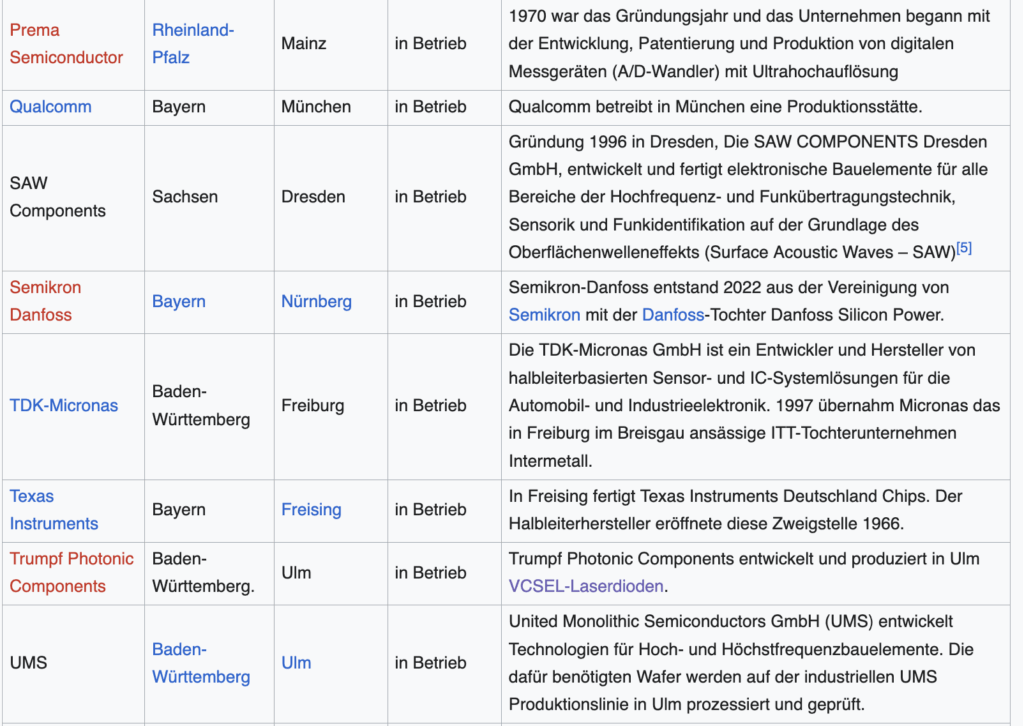This screenshot has width=1024, height=726.
Task: Click the SAW Components name cell
Action: 43,197
